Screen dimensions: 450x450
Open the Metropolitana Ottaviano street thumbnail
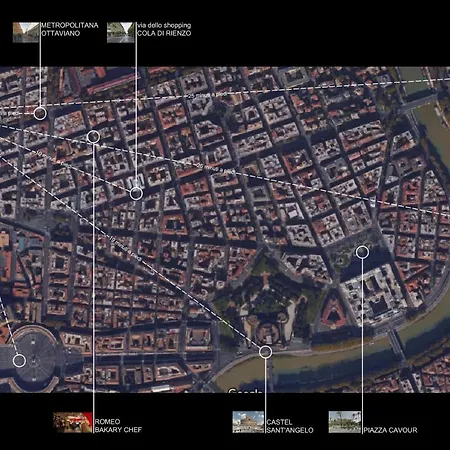[26, 32]
